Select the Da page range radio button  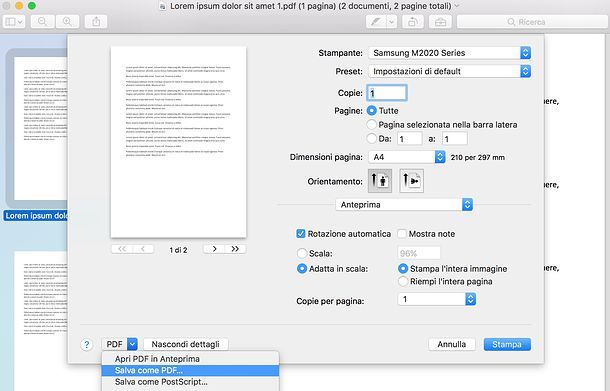pos(372,139)
